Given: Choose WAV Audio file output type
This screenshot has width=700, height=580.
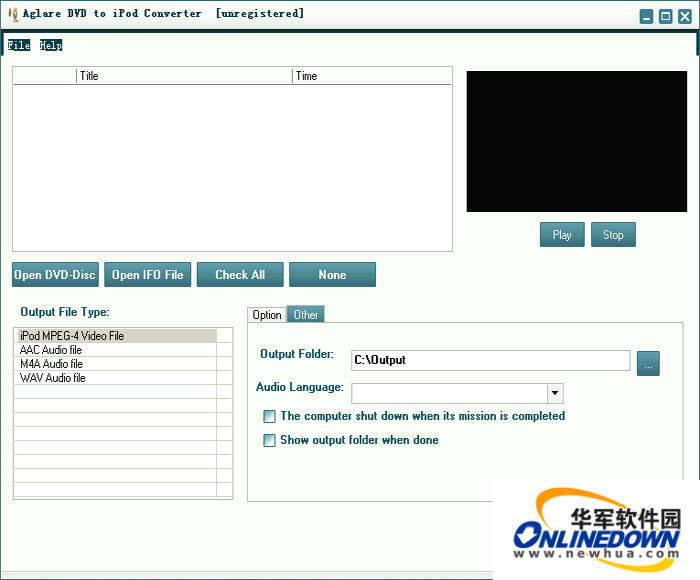Looking at the screenshot, I should (116, 378).
